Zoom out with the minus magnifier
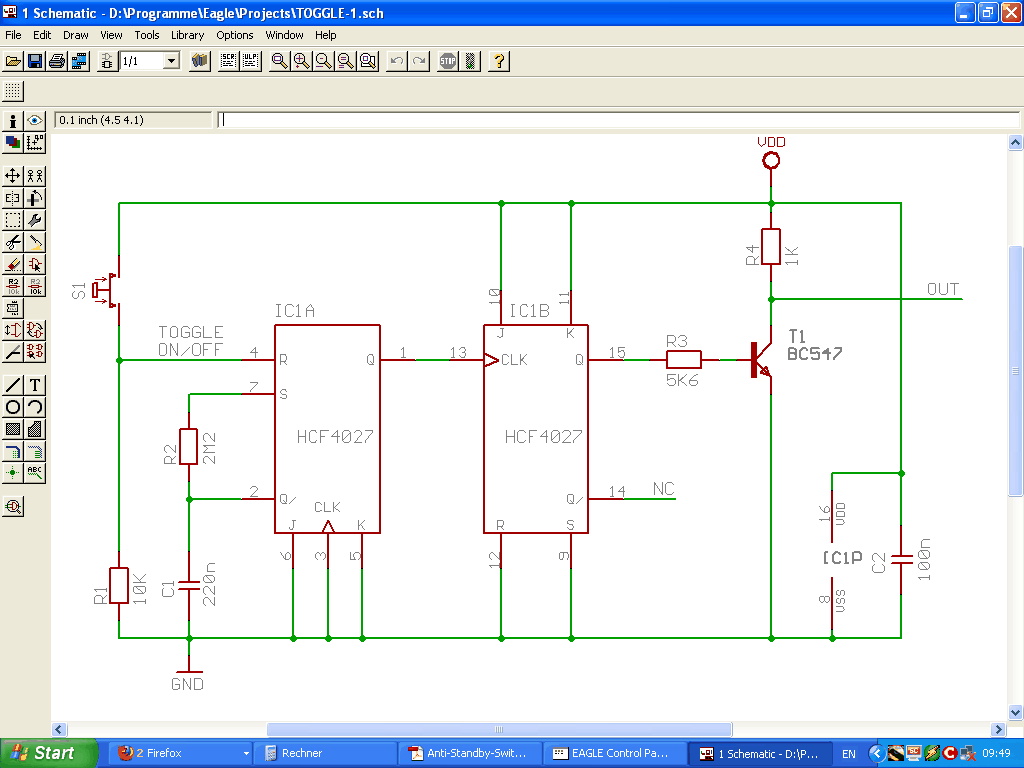Viewport: 1024px width, 768px height. click(x=323, y=61)
